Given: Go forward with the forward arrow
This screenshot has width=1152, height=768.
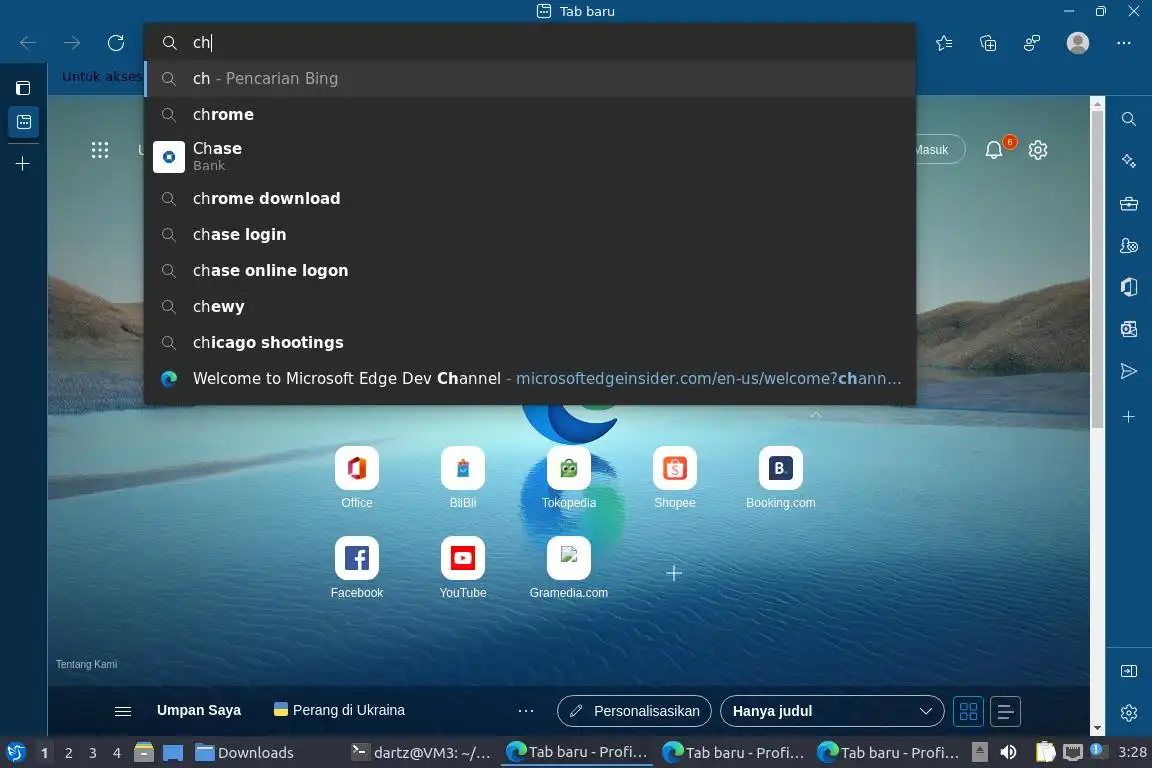Looking at the screenshot, I should tap(72, 43).
